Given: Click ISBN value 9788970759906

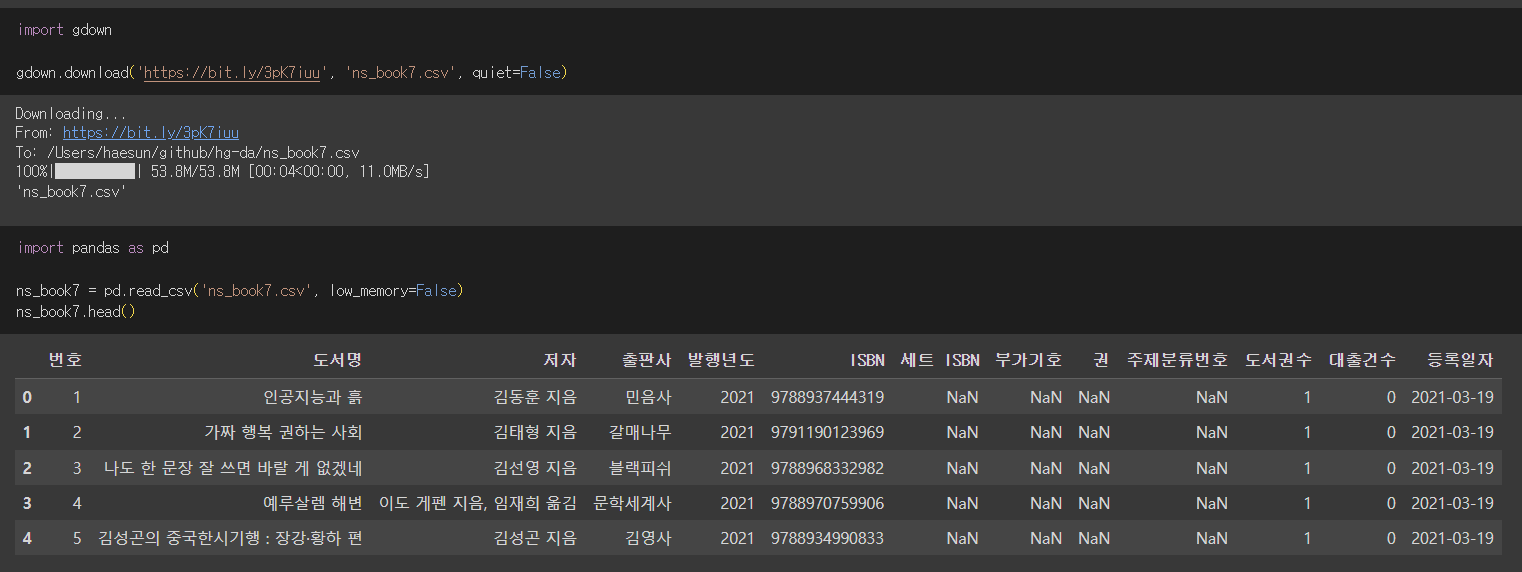Looking at the screenshot, I should tap(827, 503).
